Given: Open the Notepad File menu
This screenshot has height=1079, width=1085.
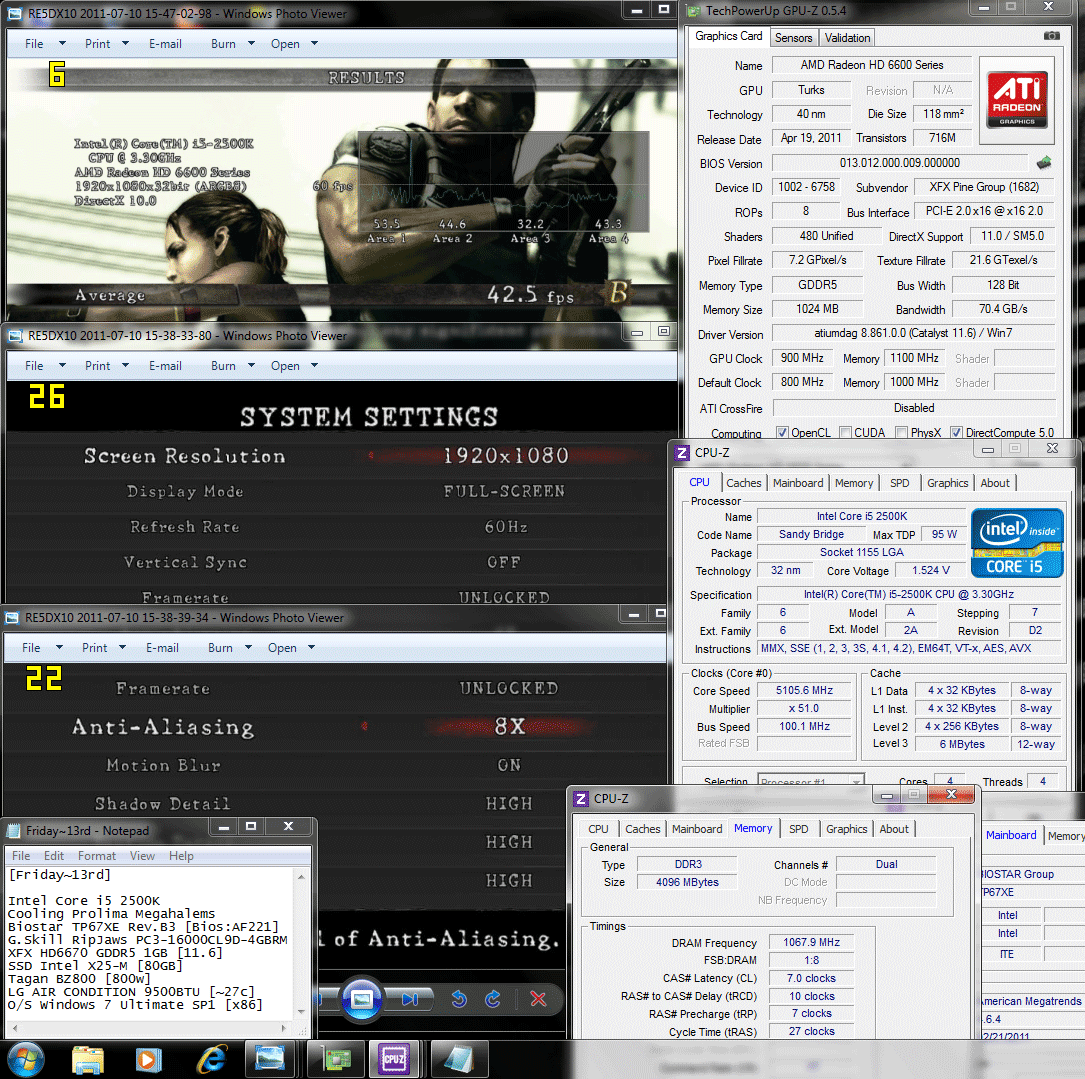Looking at the screenshot, I should click(x=21, y=856).
